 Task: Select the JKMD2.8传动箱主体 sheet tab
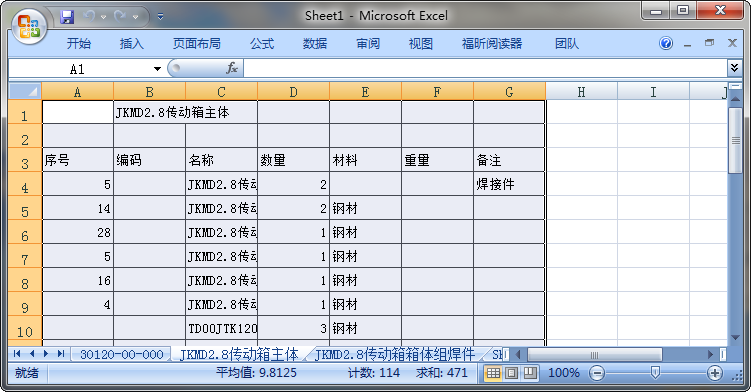click(x=239, y=355)
